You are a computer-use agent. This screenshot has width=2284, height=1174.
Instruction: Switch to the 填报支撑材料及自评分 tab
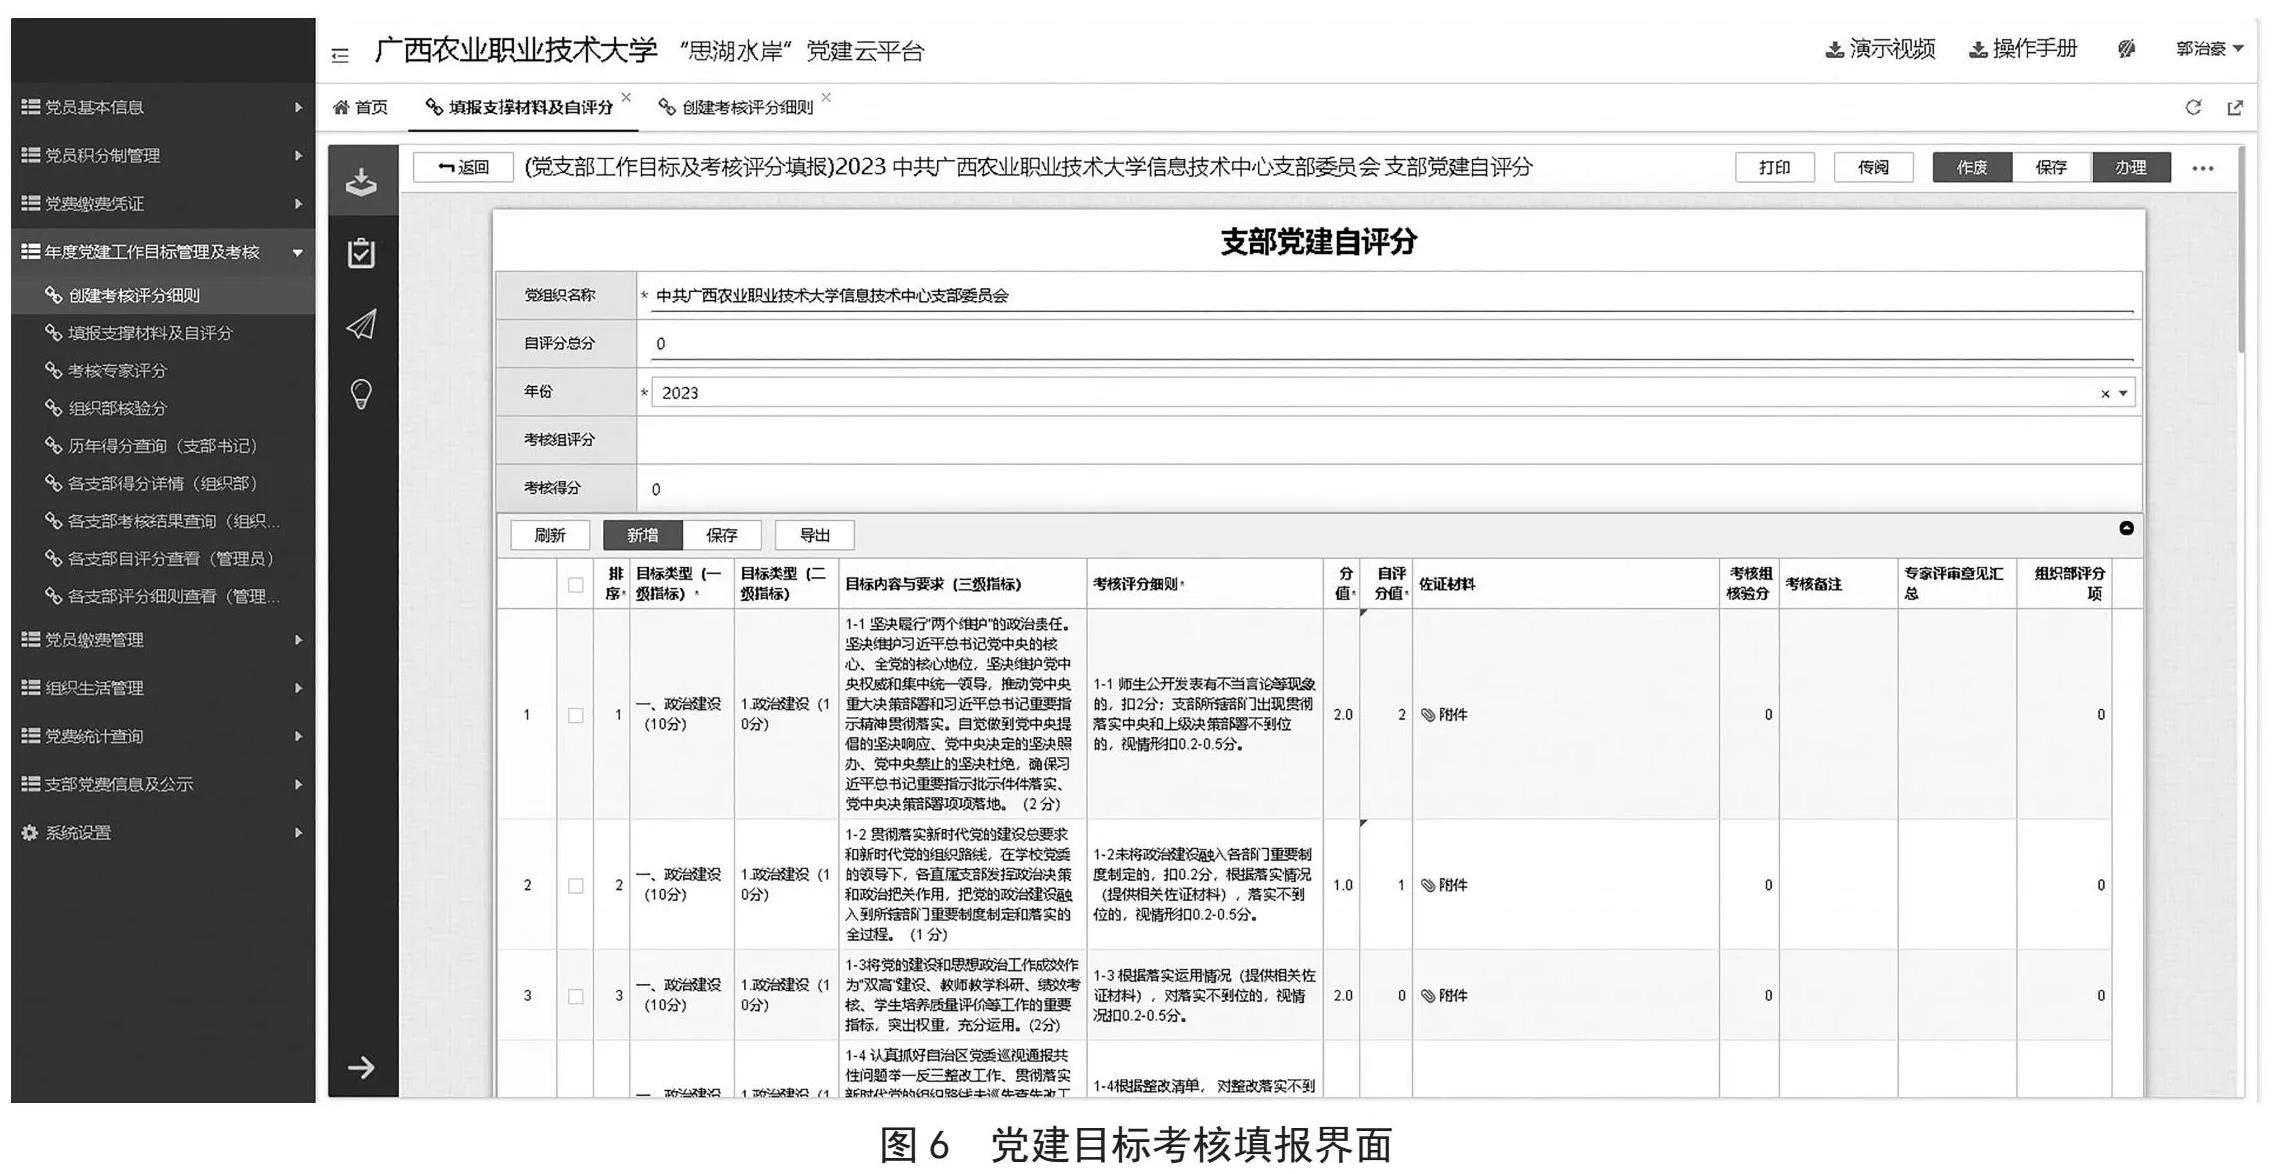[520, 107]
